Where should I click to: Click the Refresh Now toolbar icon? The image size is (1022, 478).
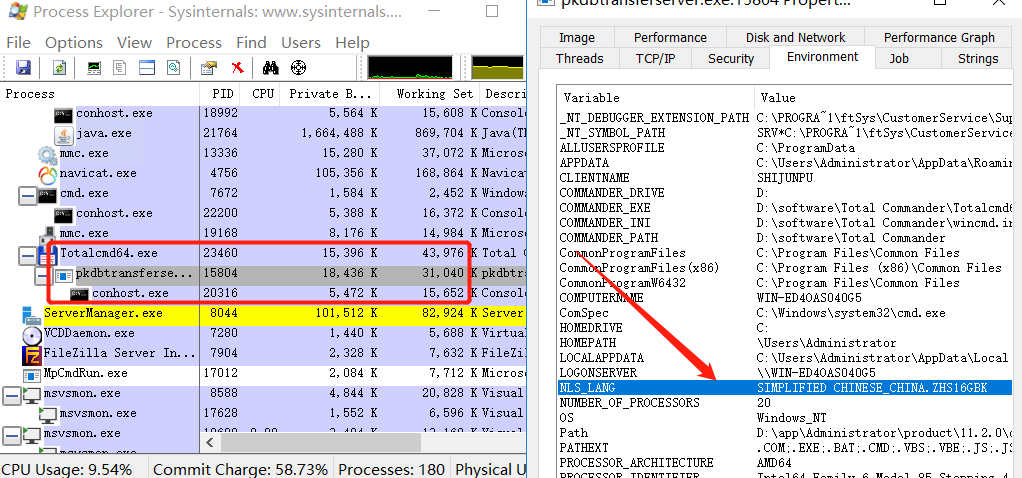(x=59, y=68)
